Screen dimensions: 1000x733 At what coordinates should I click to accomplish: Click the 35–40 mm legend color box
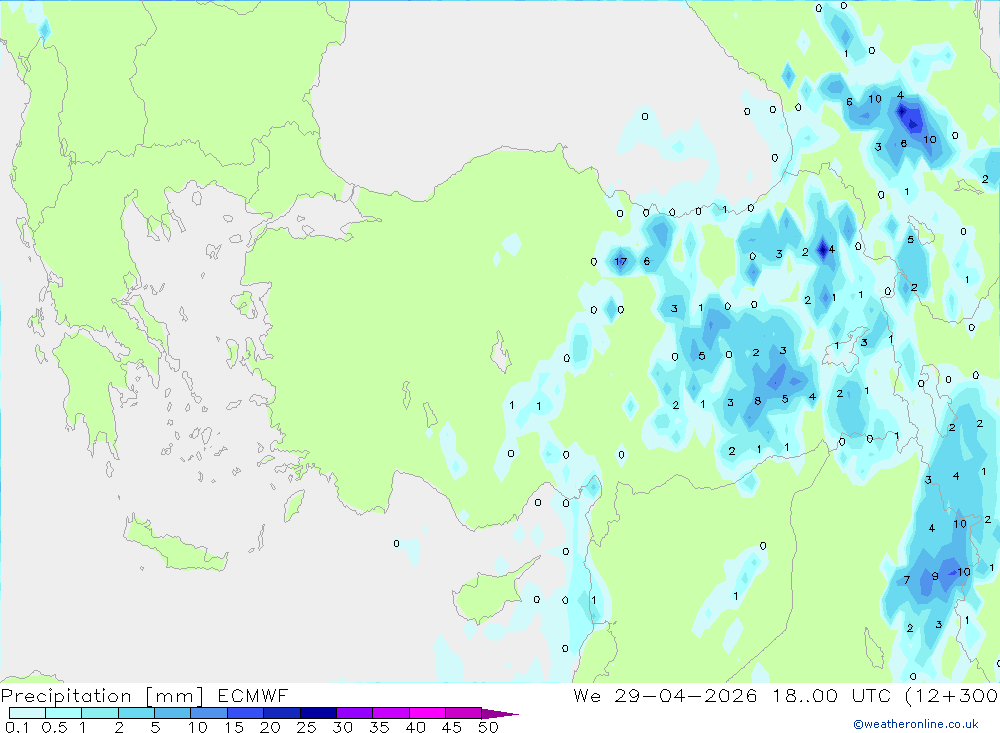pos(391,713)
